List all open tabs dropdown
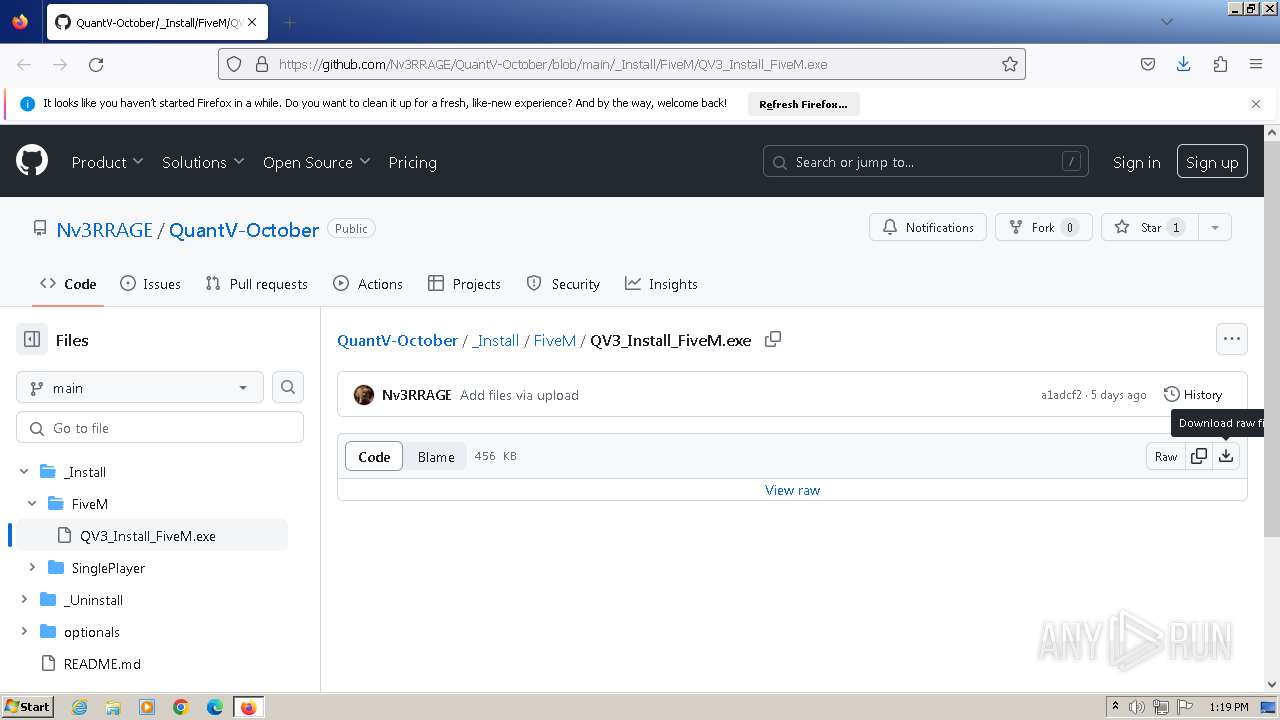The width and height of the screenshot is (1280, 720). coord(1166,22)
